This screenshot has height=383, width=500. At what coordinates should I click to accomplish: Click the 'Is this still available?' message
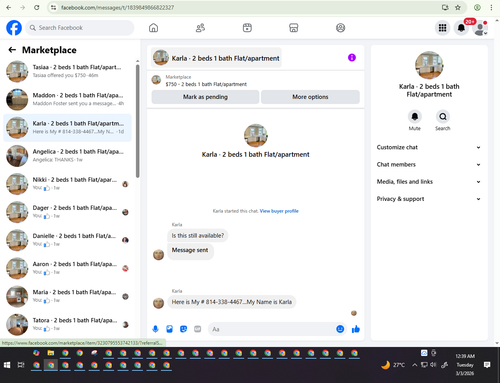[198, 236]
